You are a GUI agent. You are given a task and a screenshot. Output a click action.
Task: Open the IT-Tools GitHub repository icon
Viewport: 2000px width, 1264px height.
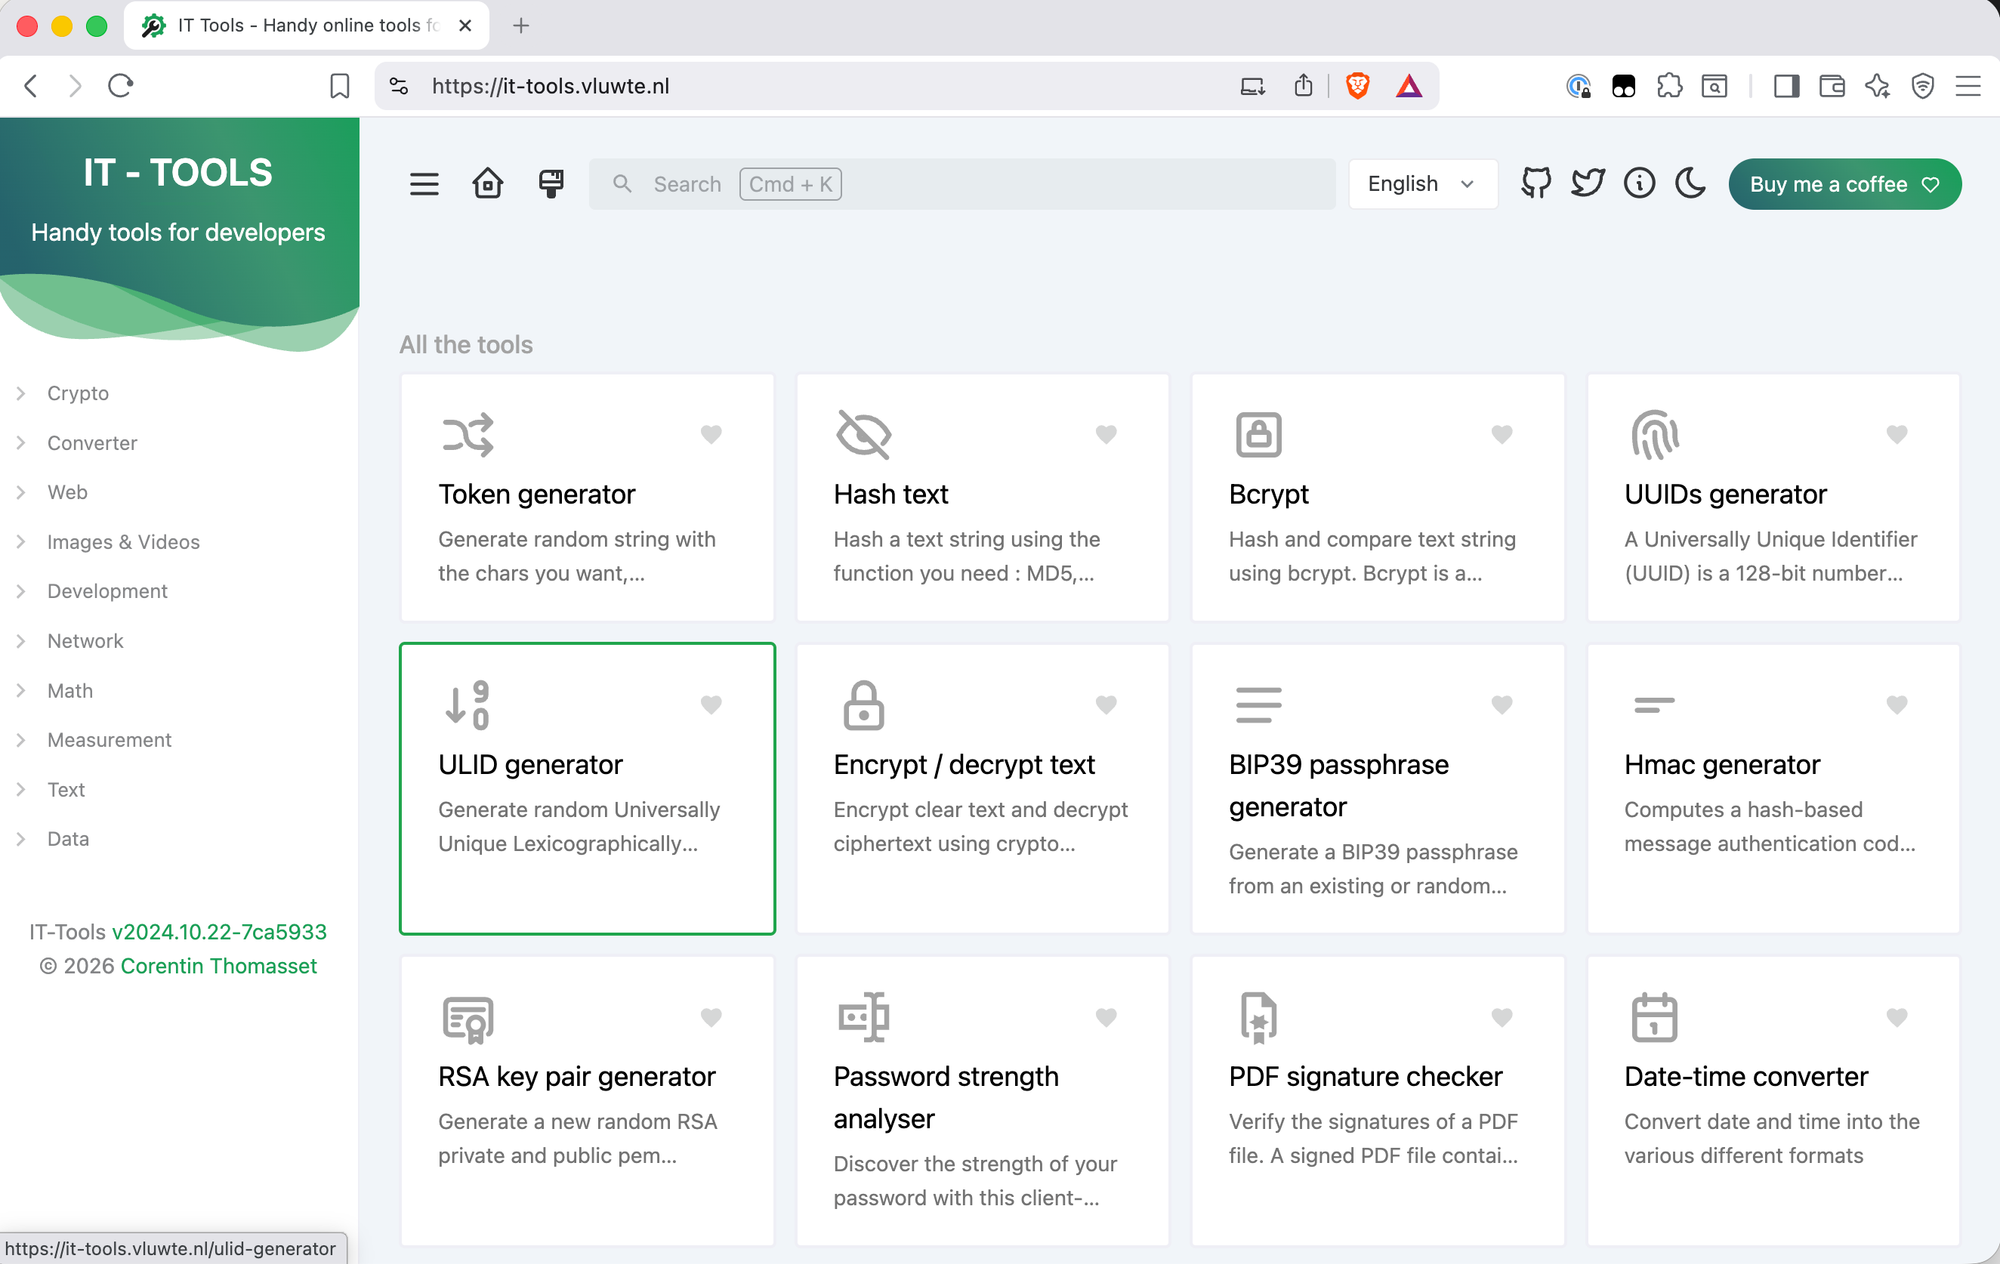click(1536, 183)
